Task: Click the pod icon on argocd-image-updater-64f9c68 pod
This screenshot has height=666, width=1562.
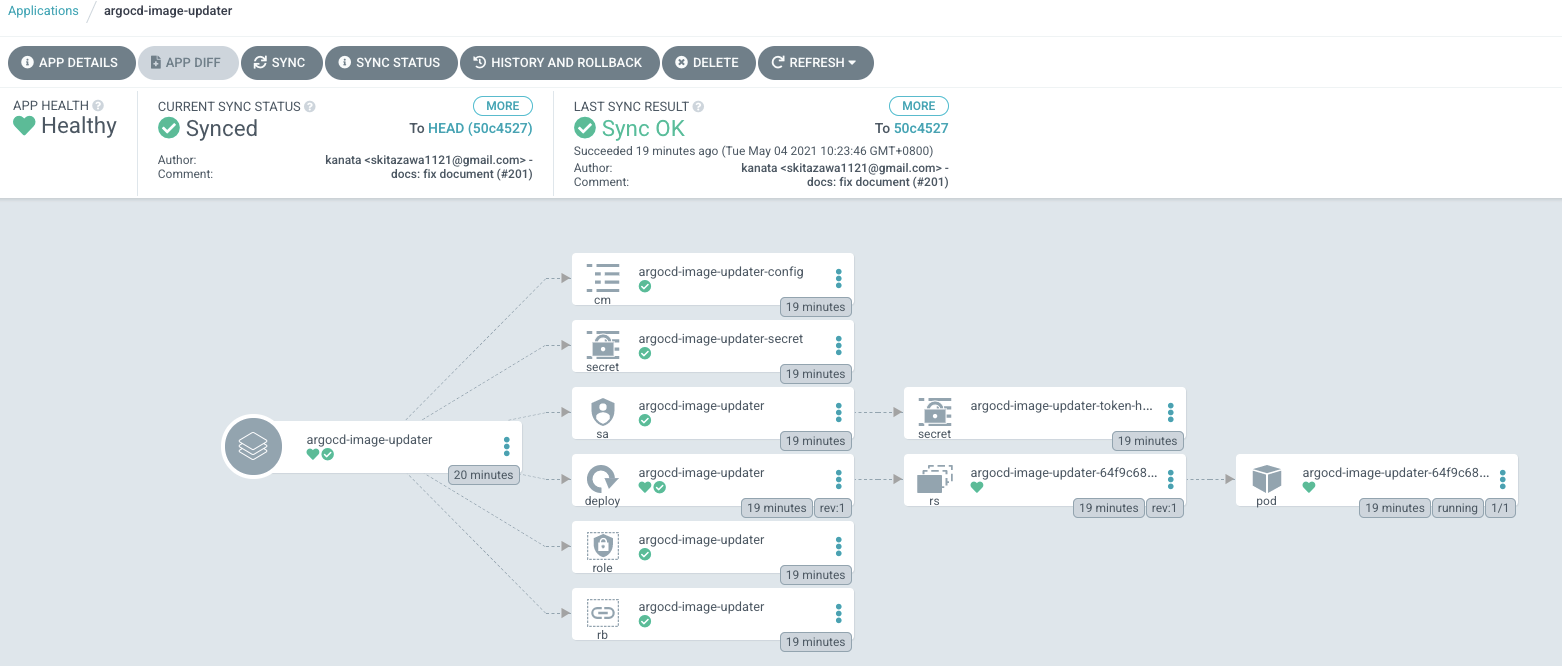Action: 1266,480
